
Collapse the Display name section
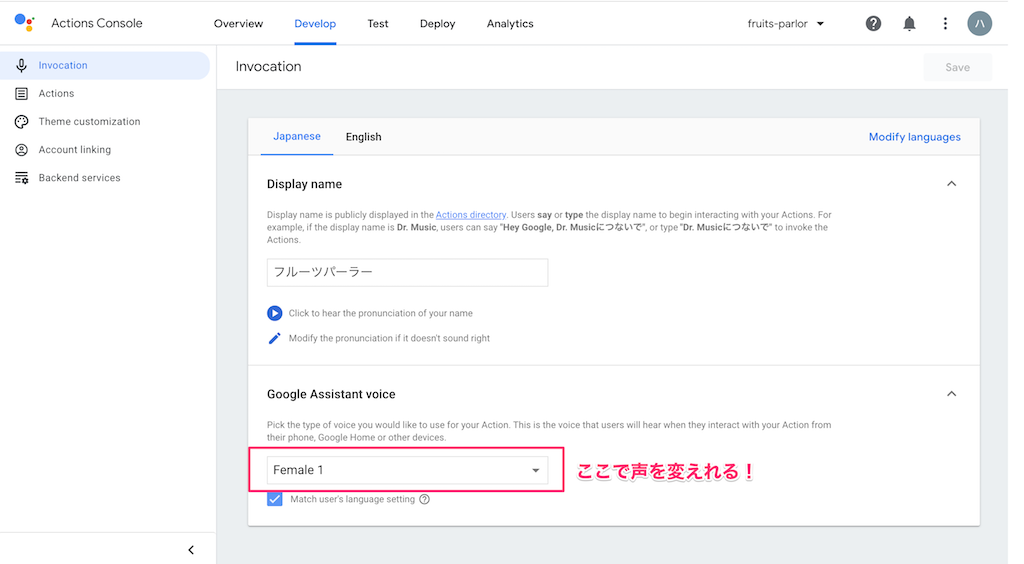pyautogui.click(x=952, y=183)
